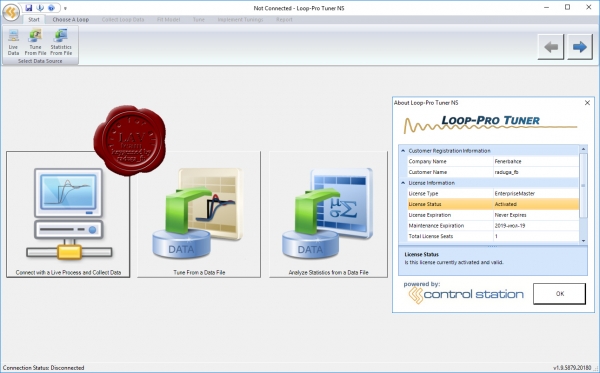Click Connection Status: Disconnected in status bar
This screenshot has height=373, width=600.
[43, 368]
